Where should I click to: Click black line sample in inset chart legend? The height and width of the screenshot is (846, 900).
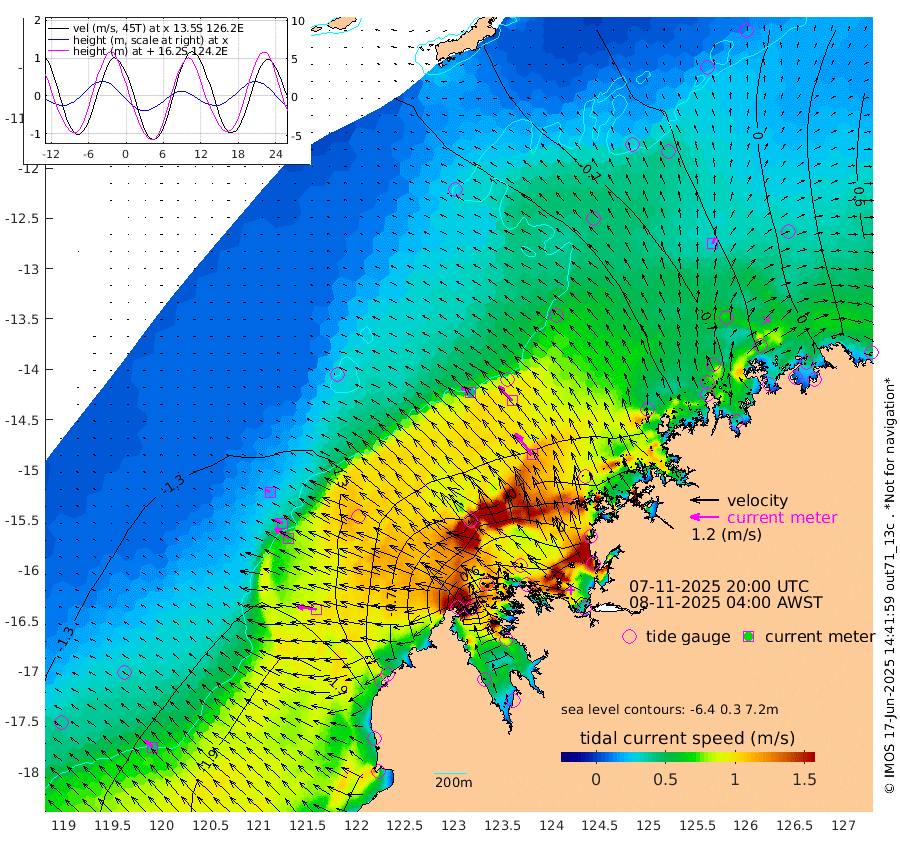(x=58, y=28)
